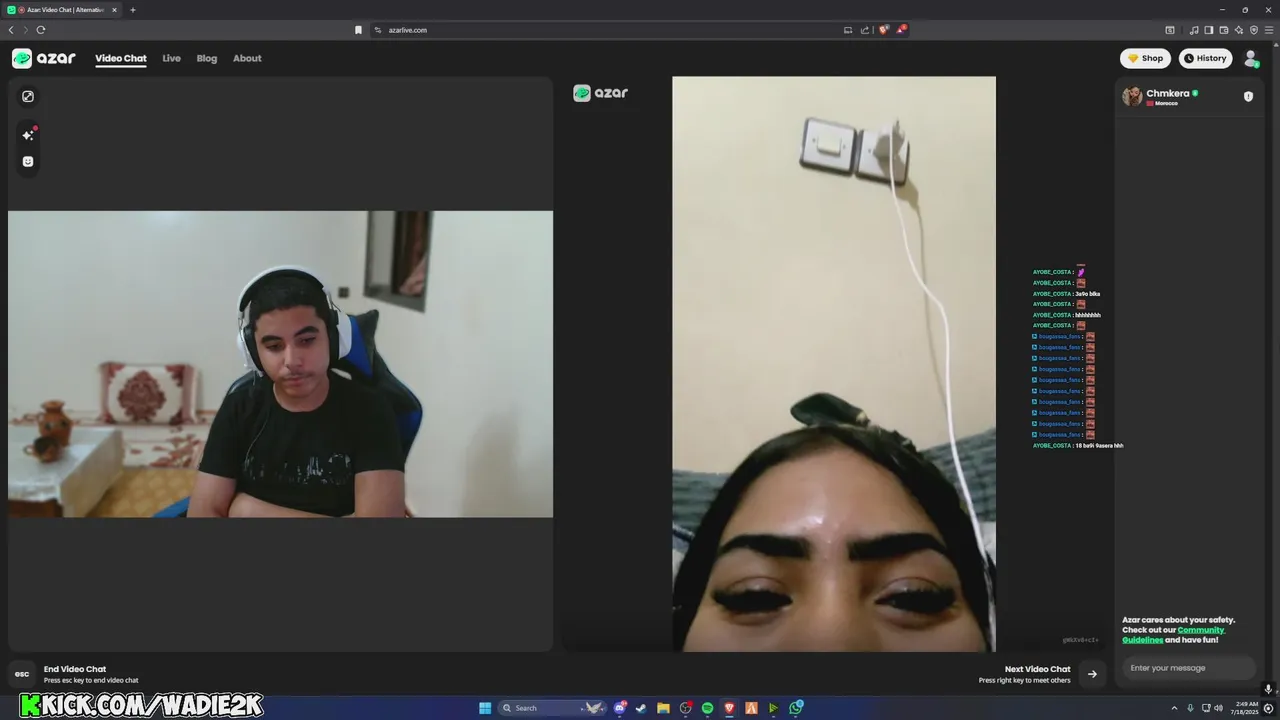Toggle the camera-off slash icon
This screenshot has height=720, width=1280.
click(28, 96)
